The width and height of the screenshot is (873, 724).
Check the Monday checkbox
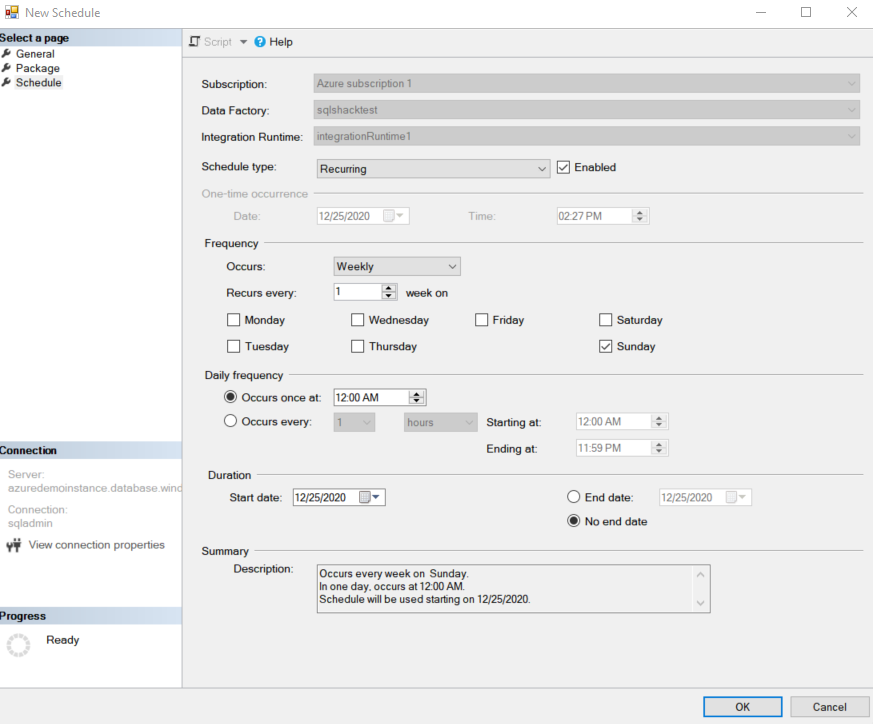pyautogui.click(x=234, y=320)
